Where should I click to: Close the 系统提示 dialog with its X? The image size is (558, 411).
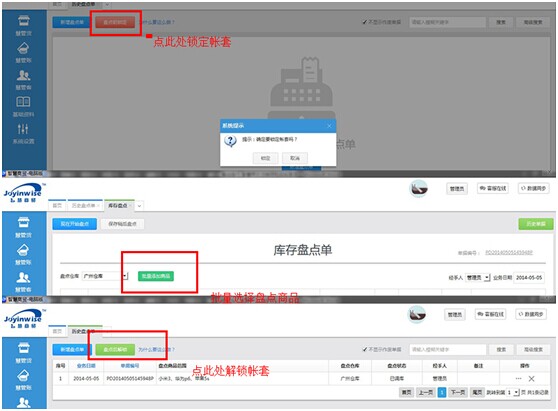(329, 126)
